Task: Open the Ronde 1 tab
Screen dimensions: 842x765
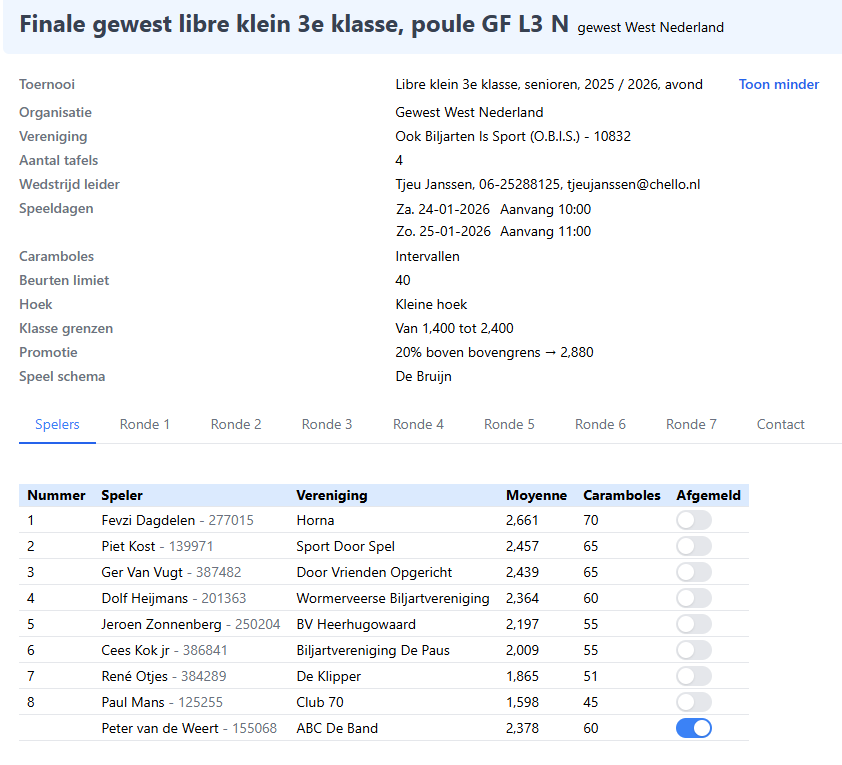Action: tap(145, 424)
